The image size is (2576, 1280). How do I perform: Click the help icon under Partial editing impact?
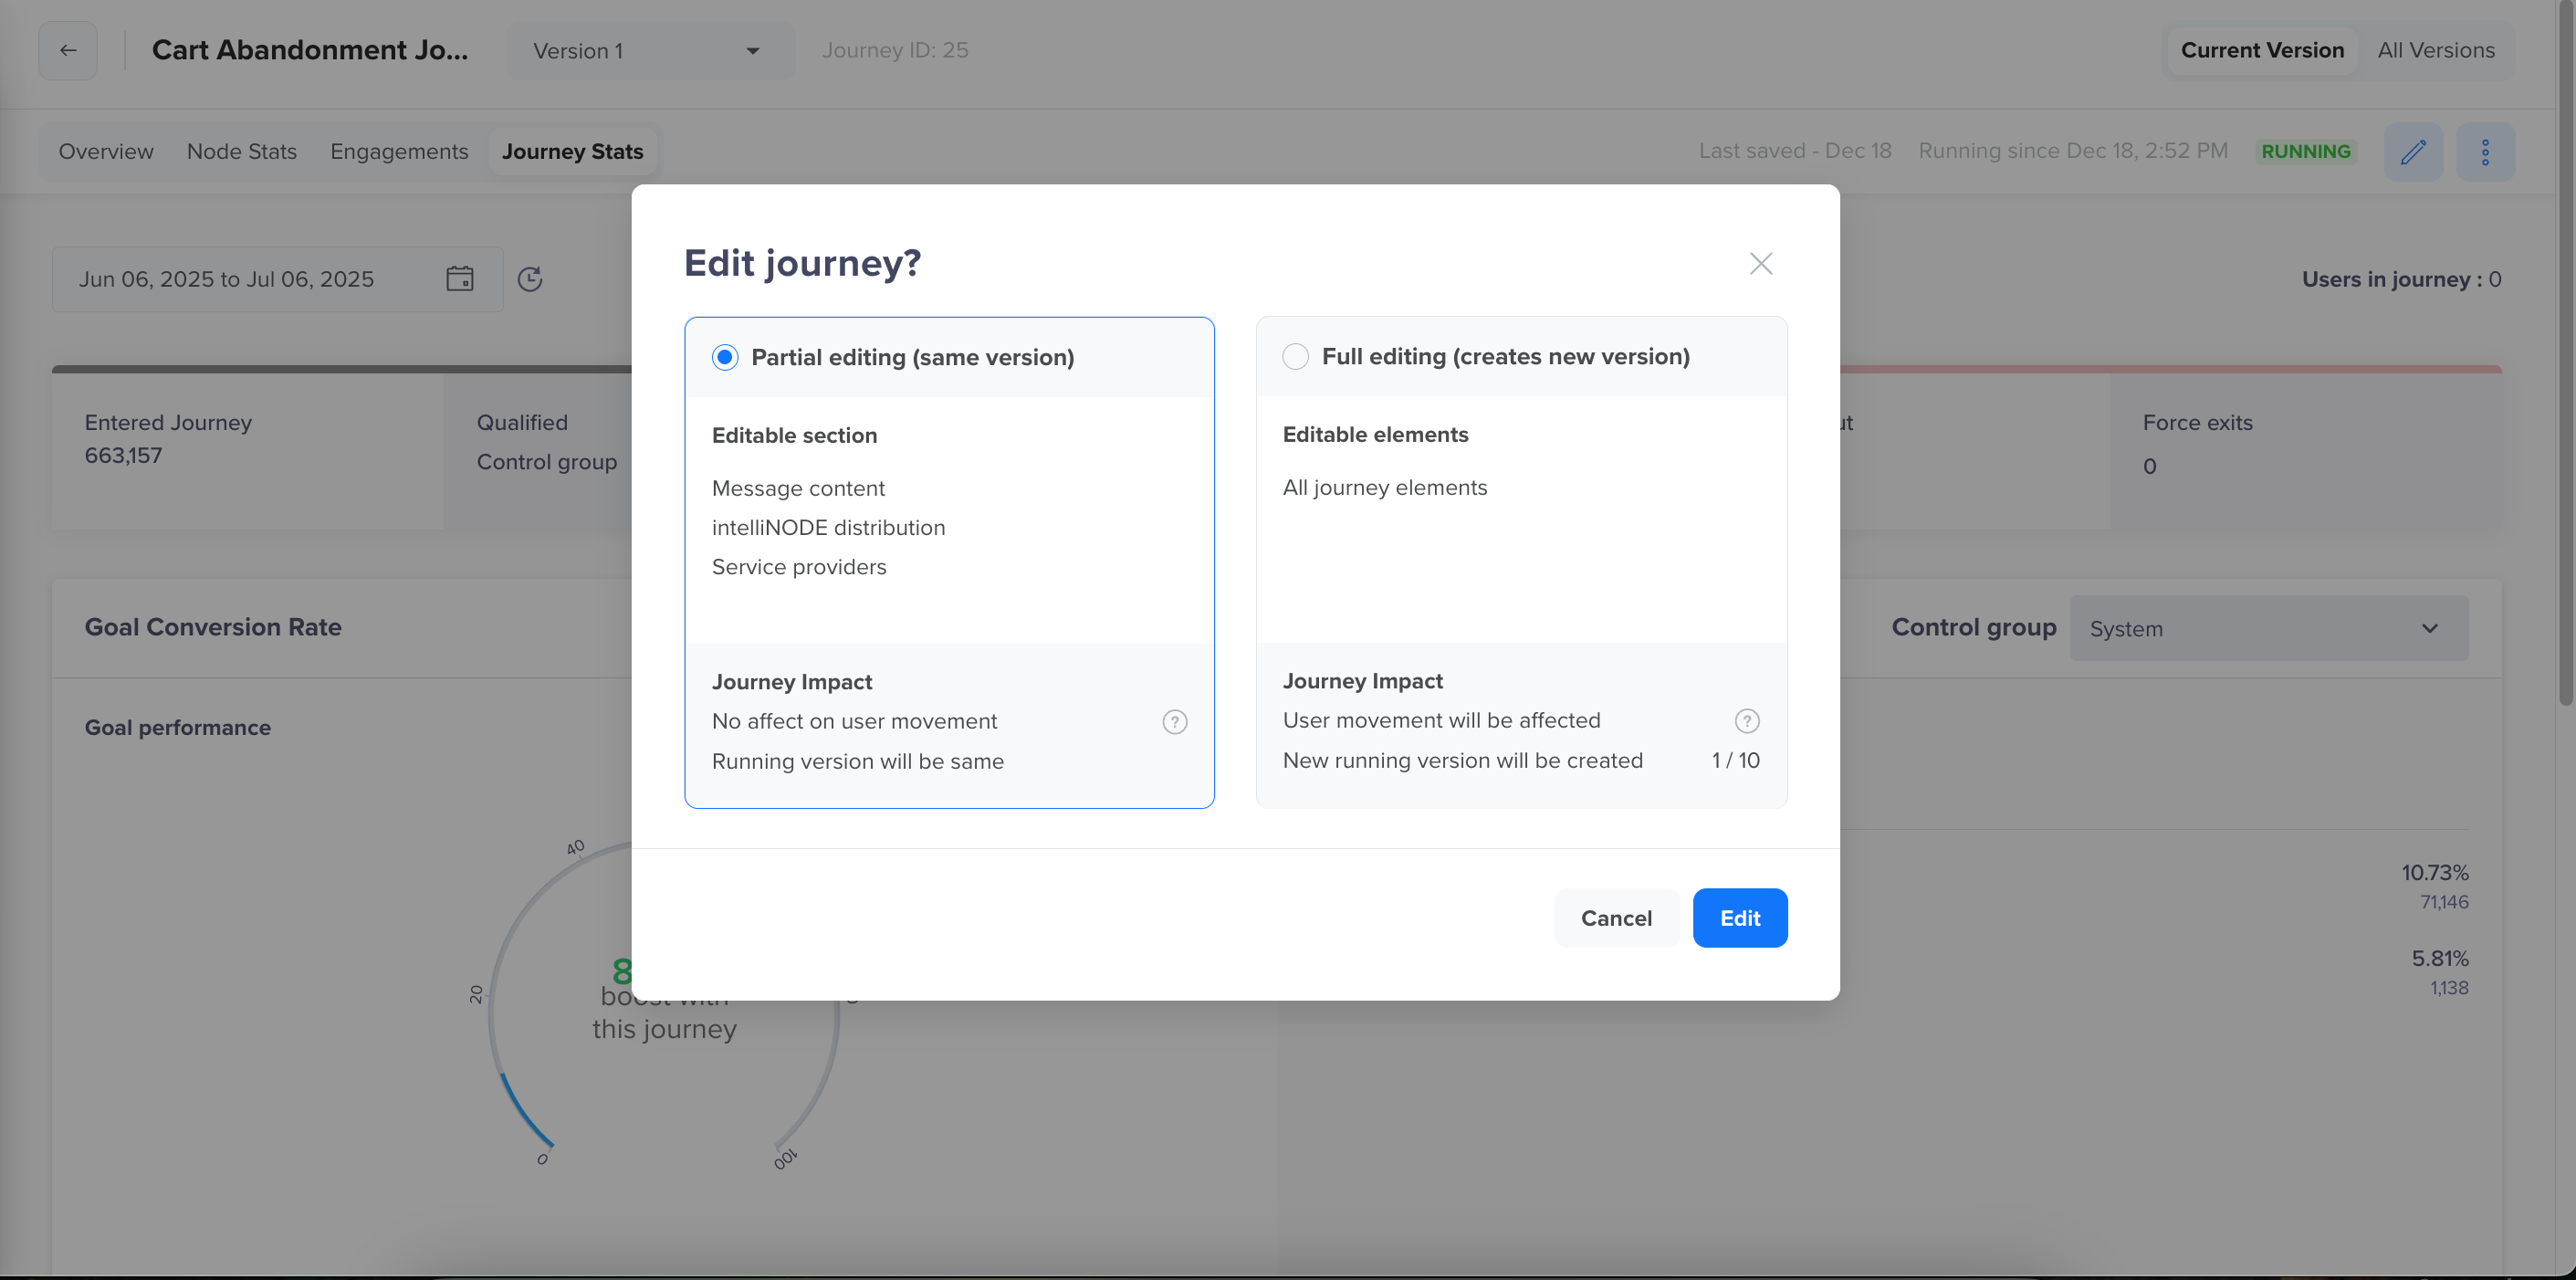coord(1174,721)
